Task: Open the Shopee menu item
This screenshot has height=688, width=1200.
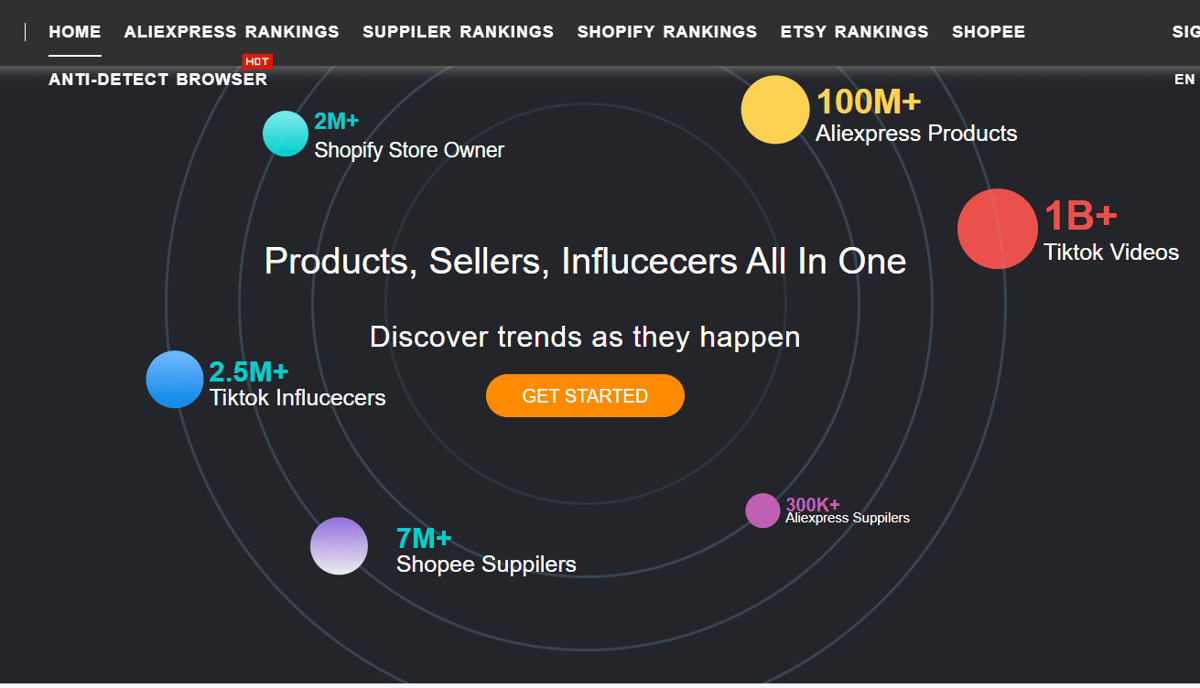Action: (x=988, y=32)
